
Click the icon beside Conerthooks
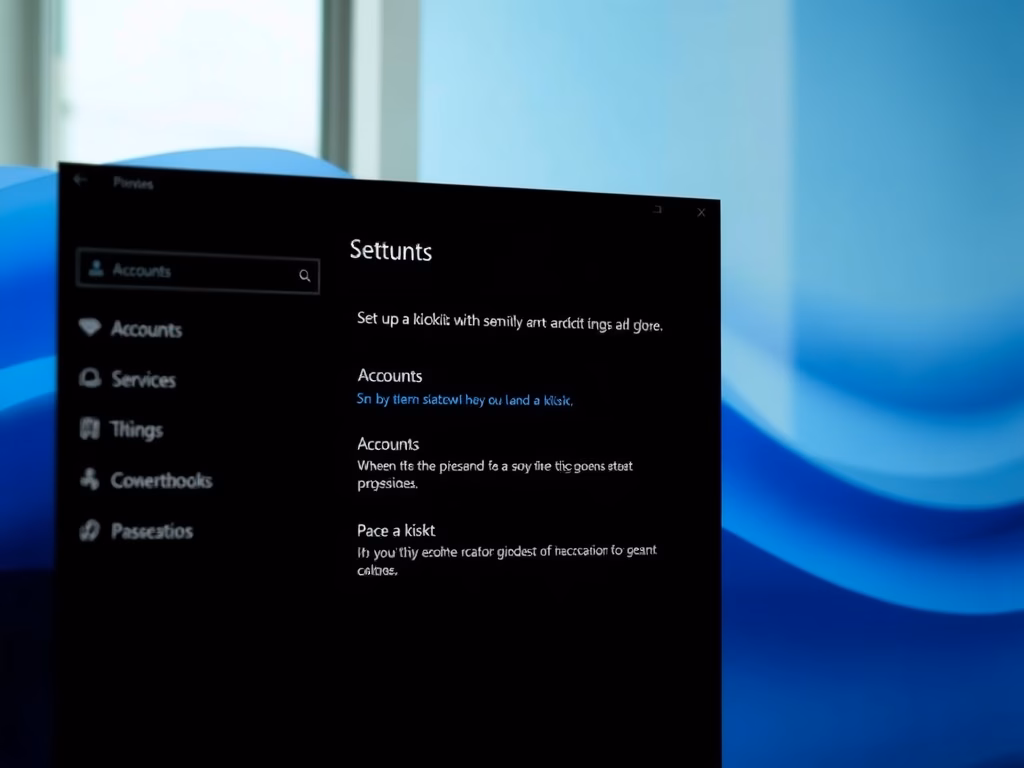click(x=89, y=479)
